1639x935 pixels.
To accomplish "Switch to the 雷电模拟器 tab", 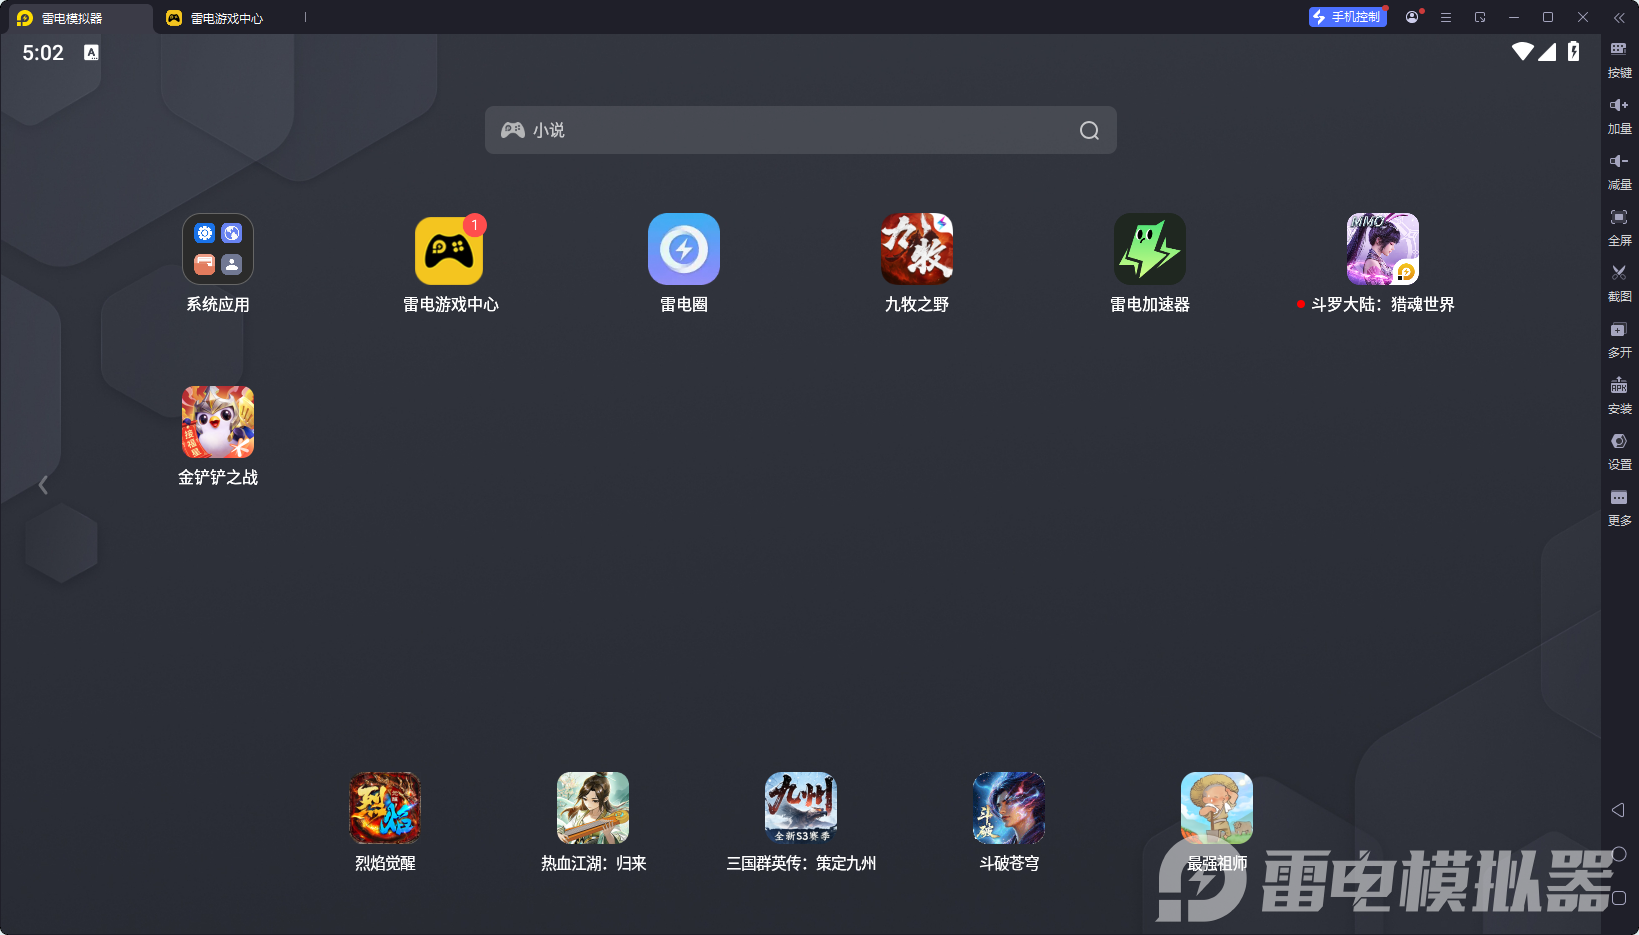I will pyautogui.click(x=78, y=18).
